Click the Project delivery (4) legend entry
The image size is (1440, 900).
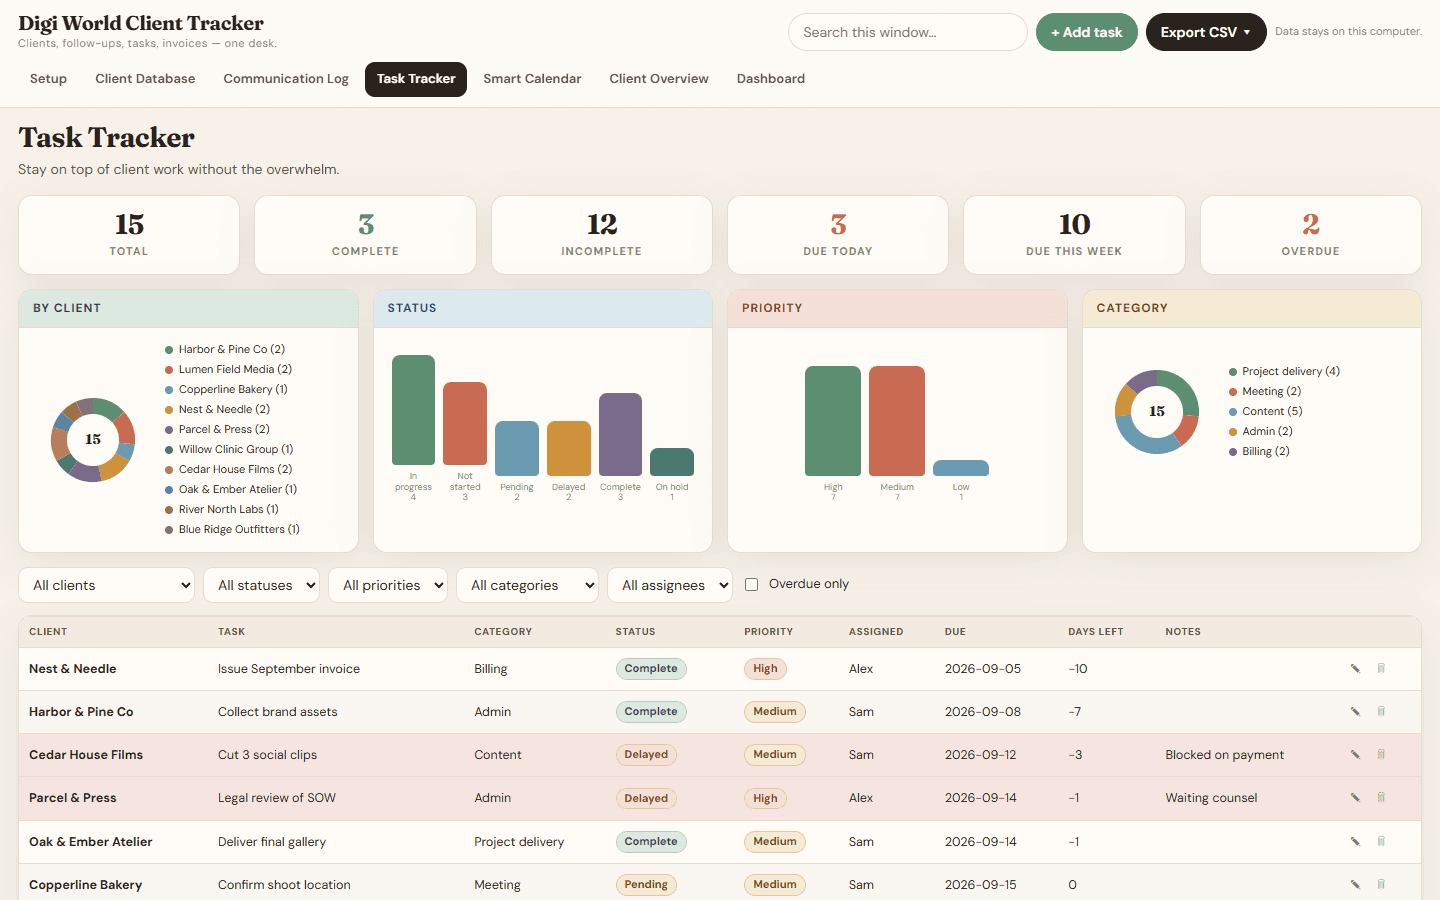coord(1284,372)
